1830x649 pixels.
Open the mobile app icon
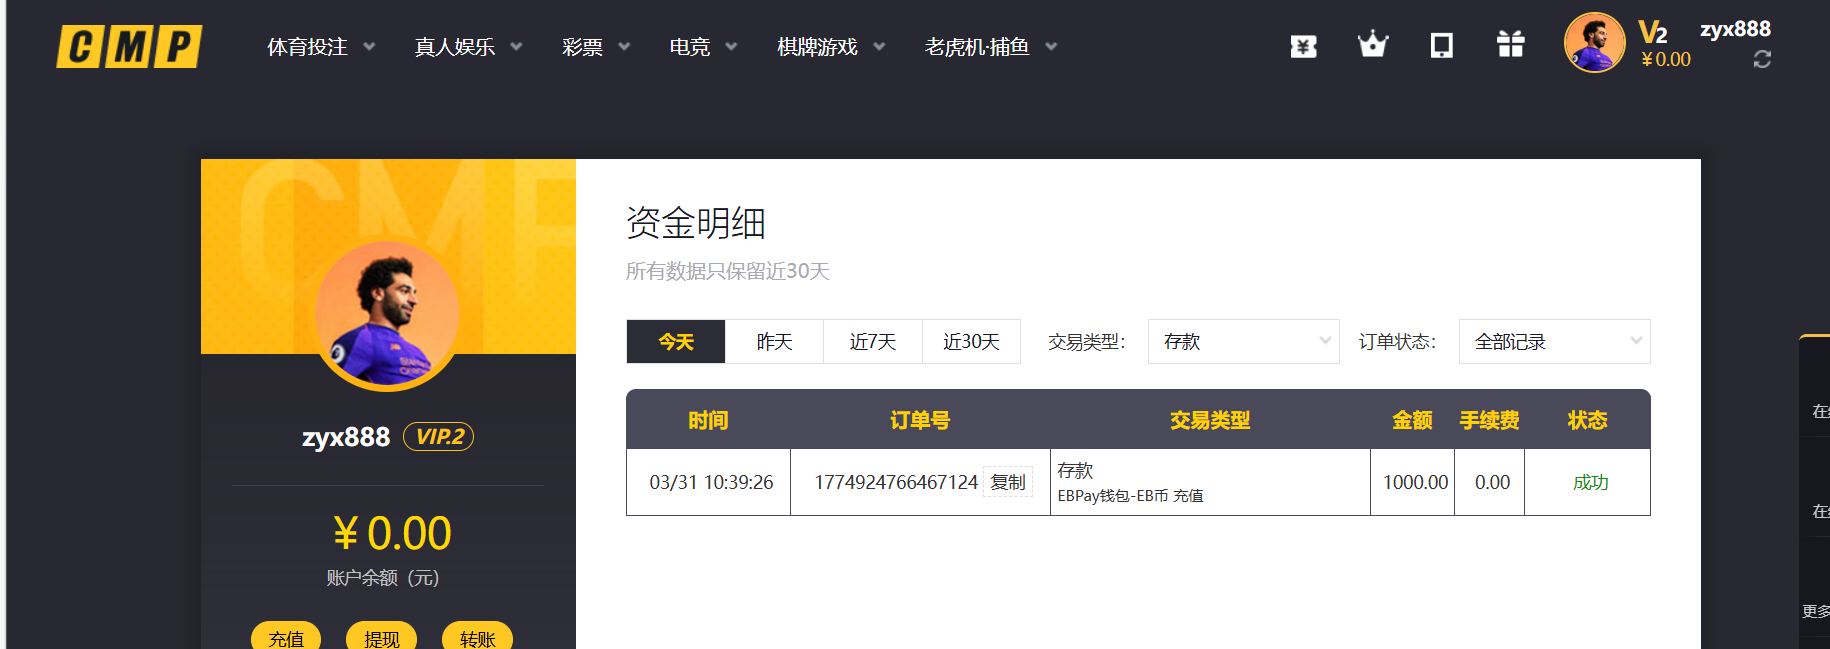coord(1441,46)
